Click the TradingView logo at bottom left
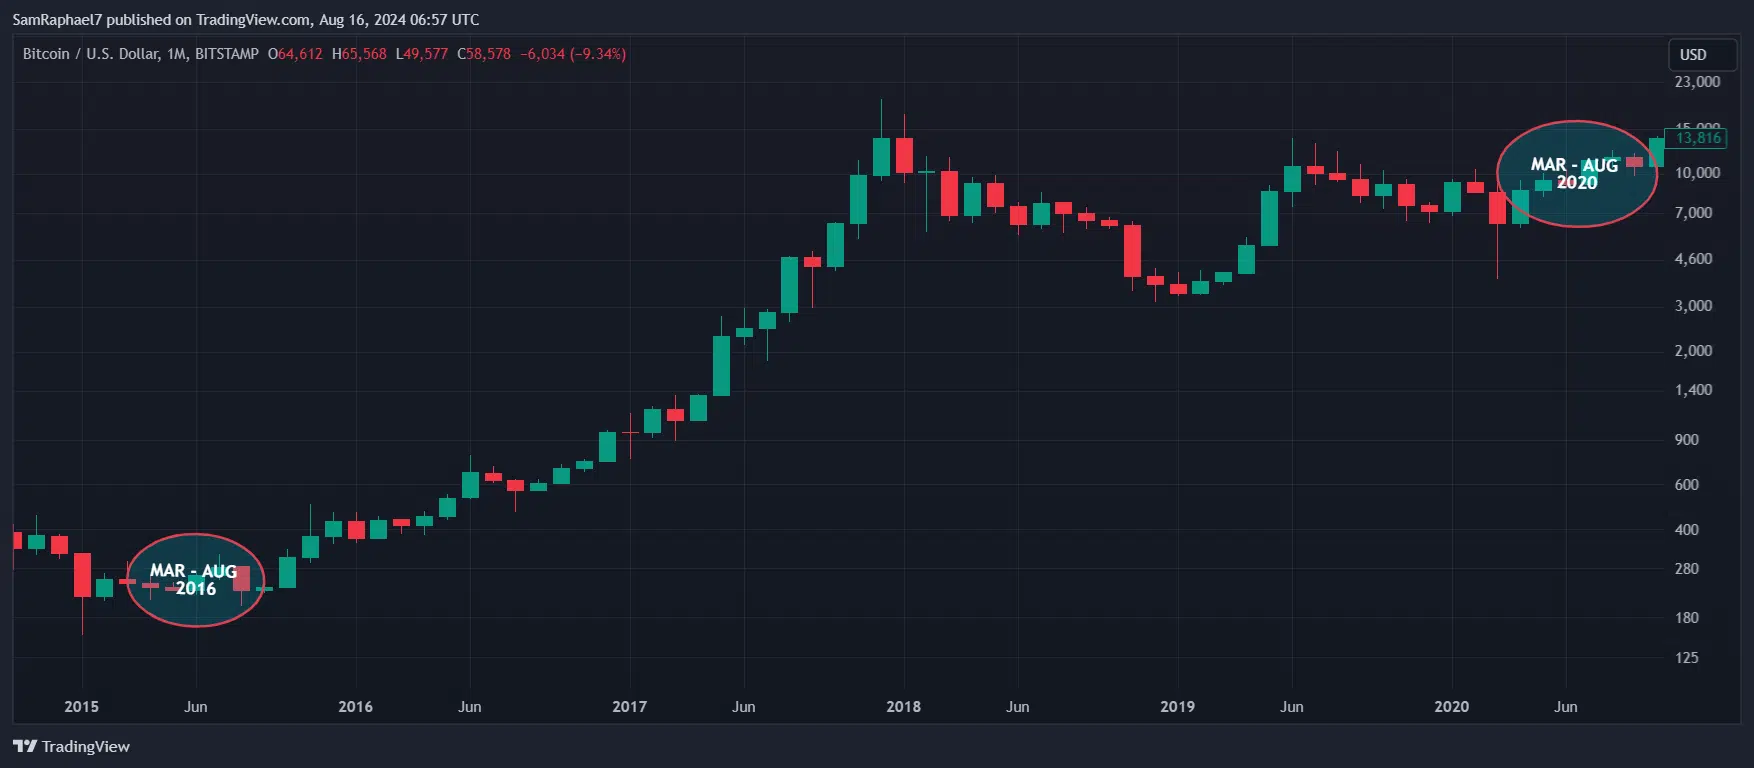This screenshot has height=768, width=1754. pos(71,747)
